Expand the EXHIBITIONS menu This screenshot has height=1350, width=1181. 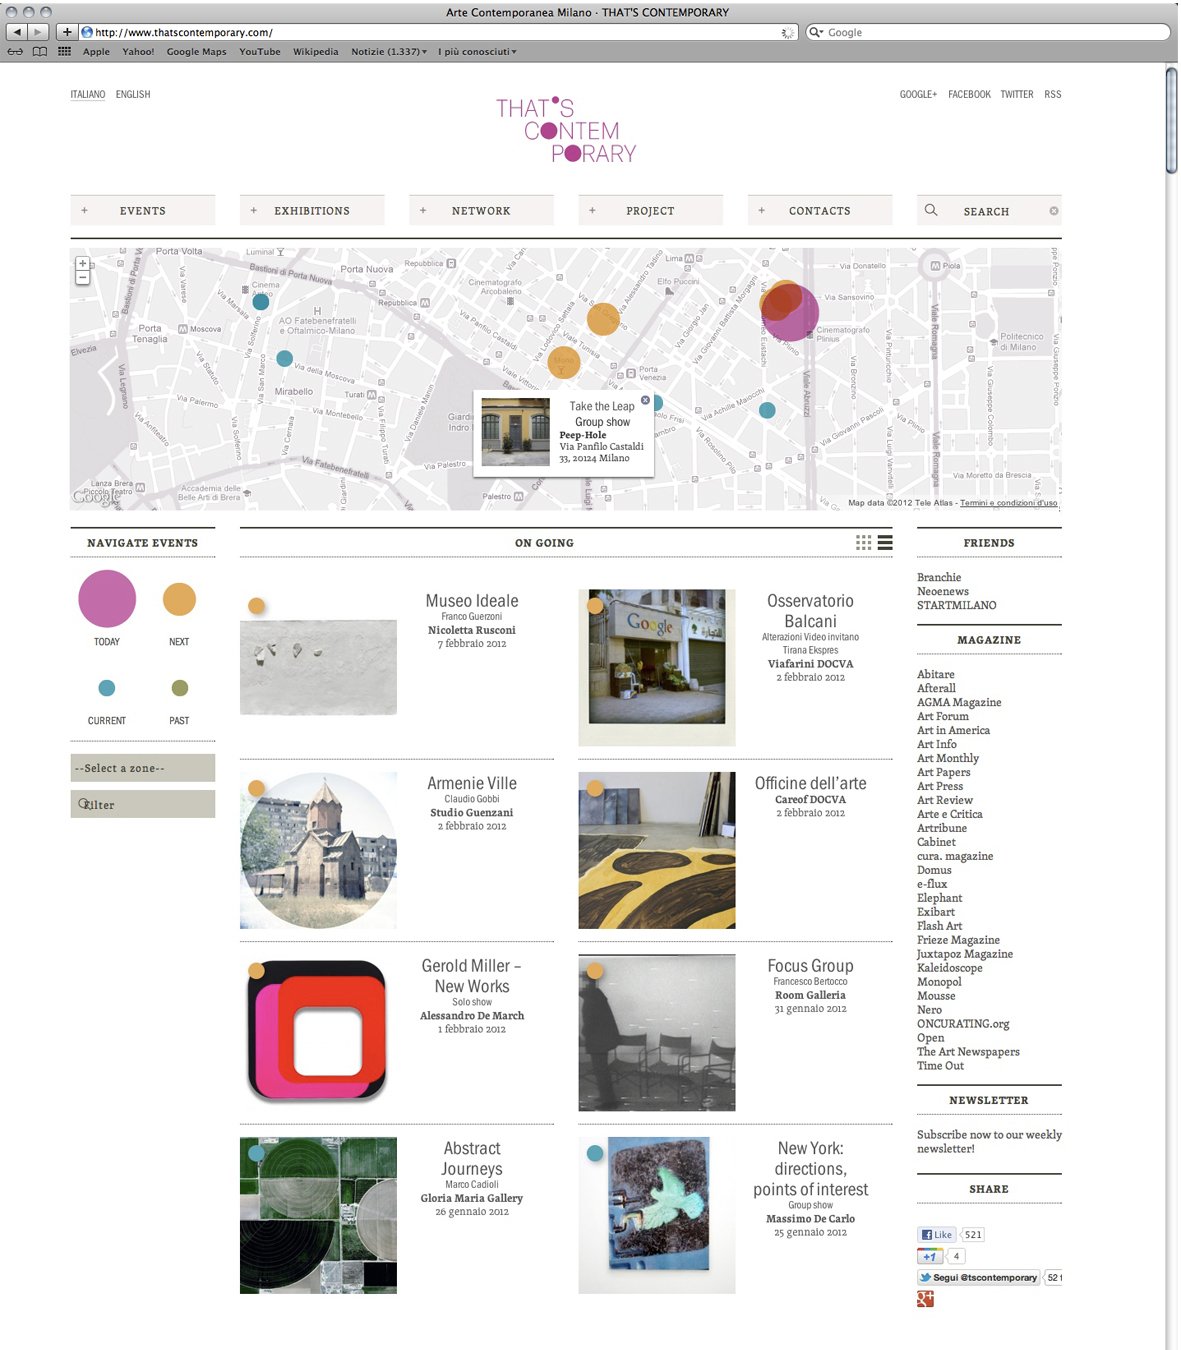(312, 210)
